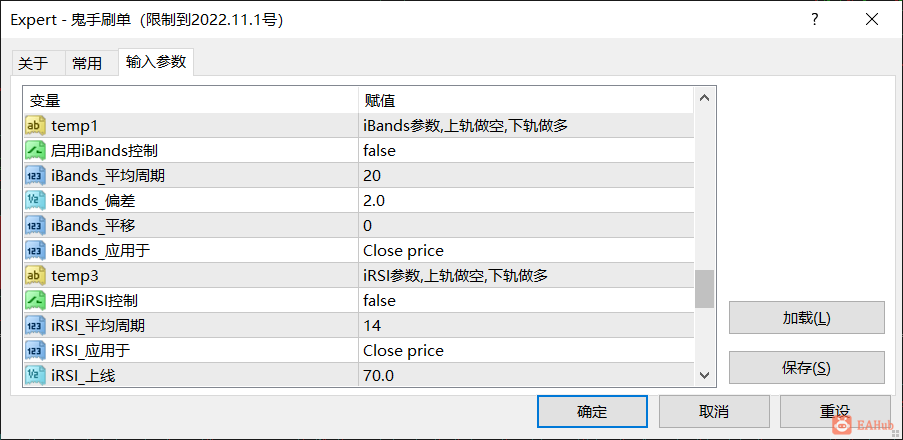The height and width of the screenshot is (440, 903).
Task: Open the iBands_应用于 Close price dropdown
Action: (525, 251)
